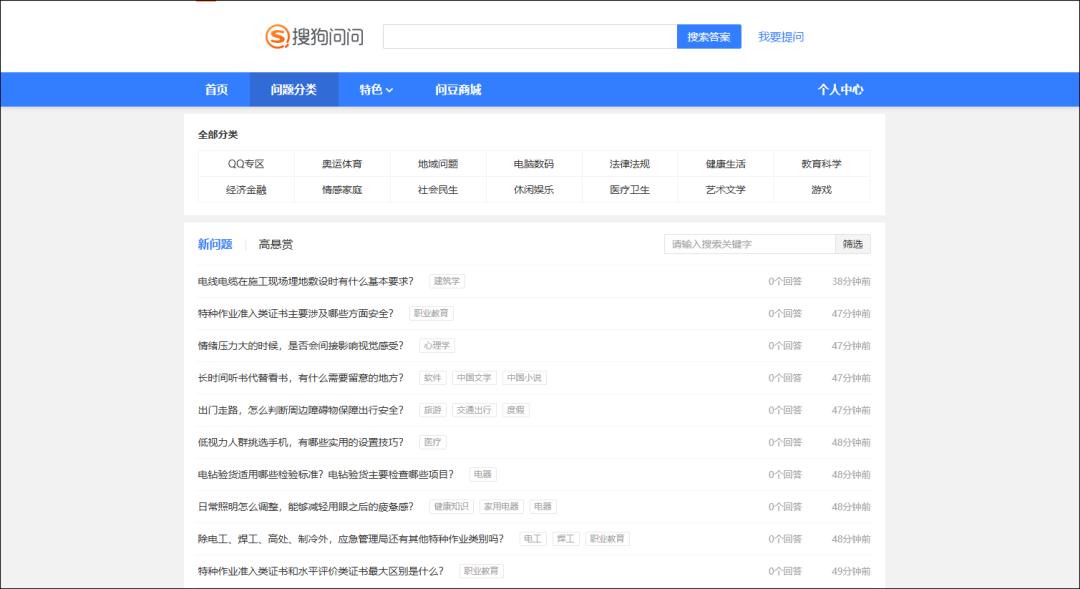
Task: Click the 电工 tag
Action: coord(532,539)
